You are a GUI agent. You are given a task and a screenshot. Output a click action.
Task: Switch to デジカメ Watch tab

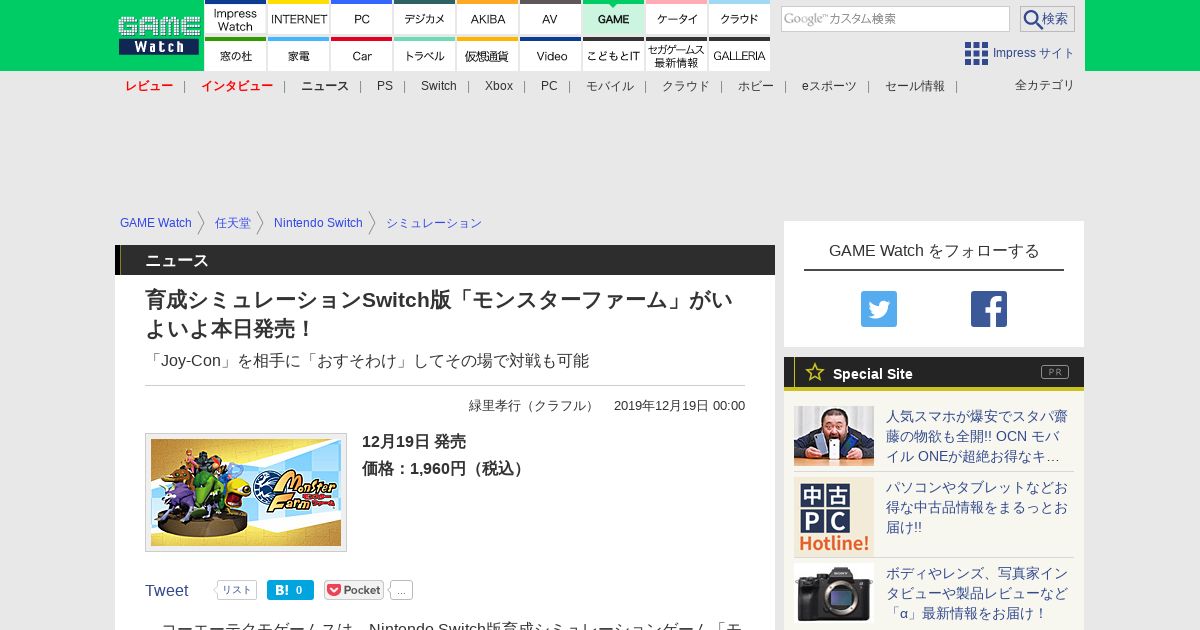coord(425,18)
